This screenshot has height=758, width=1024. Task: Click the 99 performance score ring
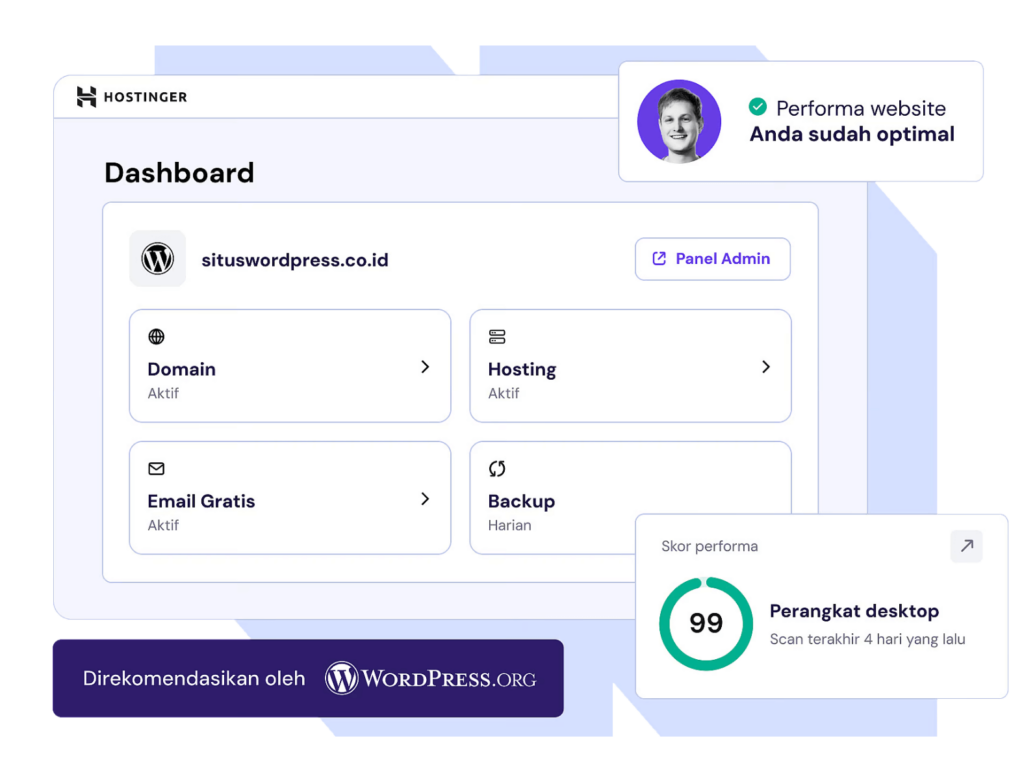[x=706, y=622]
